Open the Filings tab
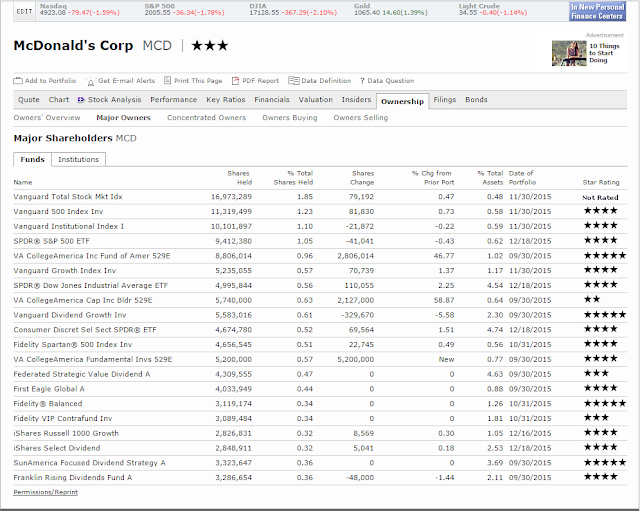 click(444, 100)
